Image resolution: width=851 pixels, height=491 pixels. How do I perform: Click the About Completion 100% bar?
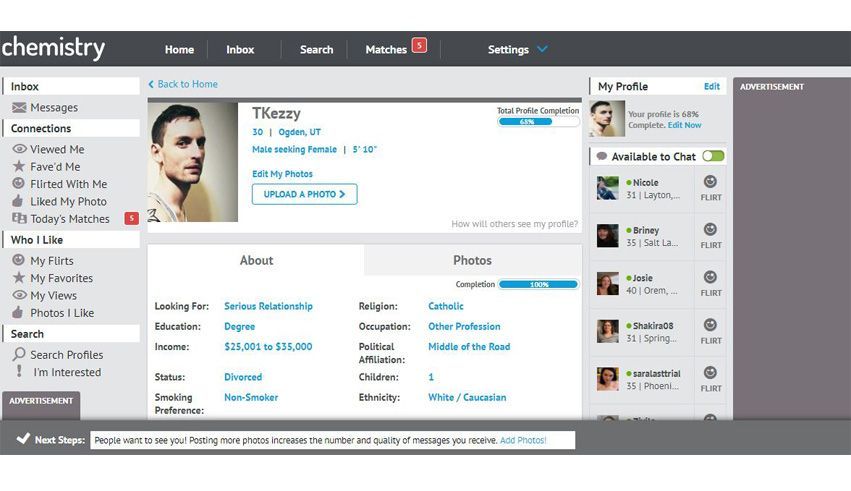click(538, 284)
